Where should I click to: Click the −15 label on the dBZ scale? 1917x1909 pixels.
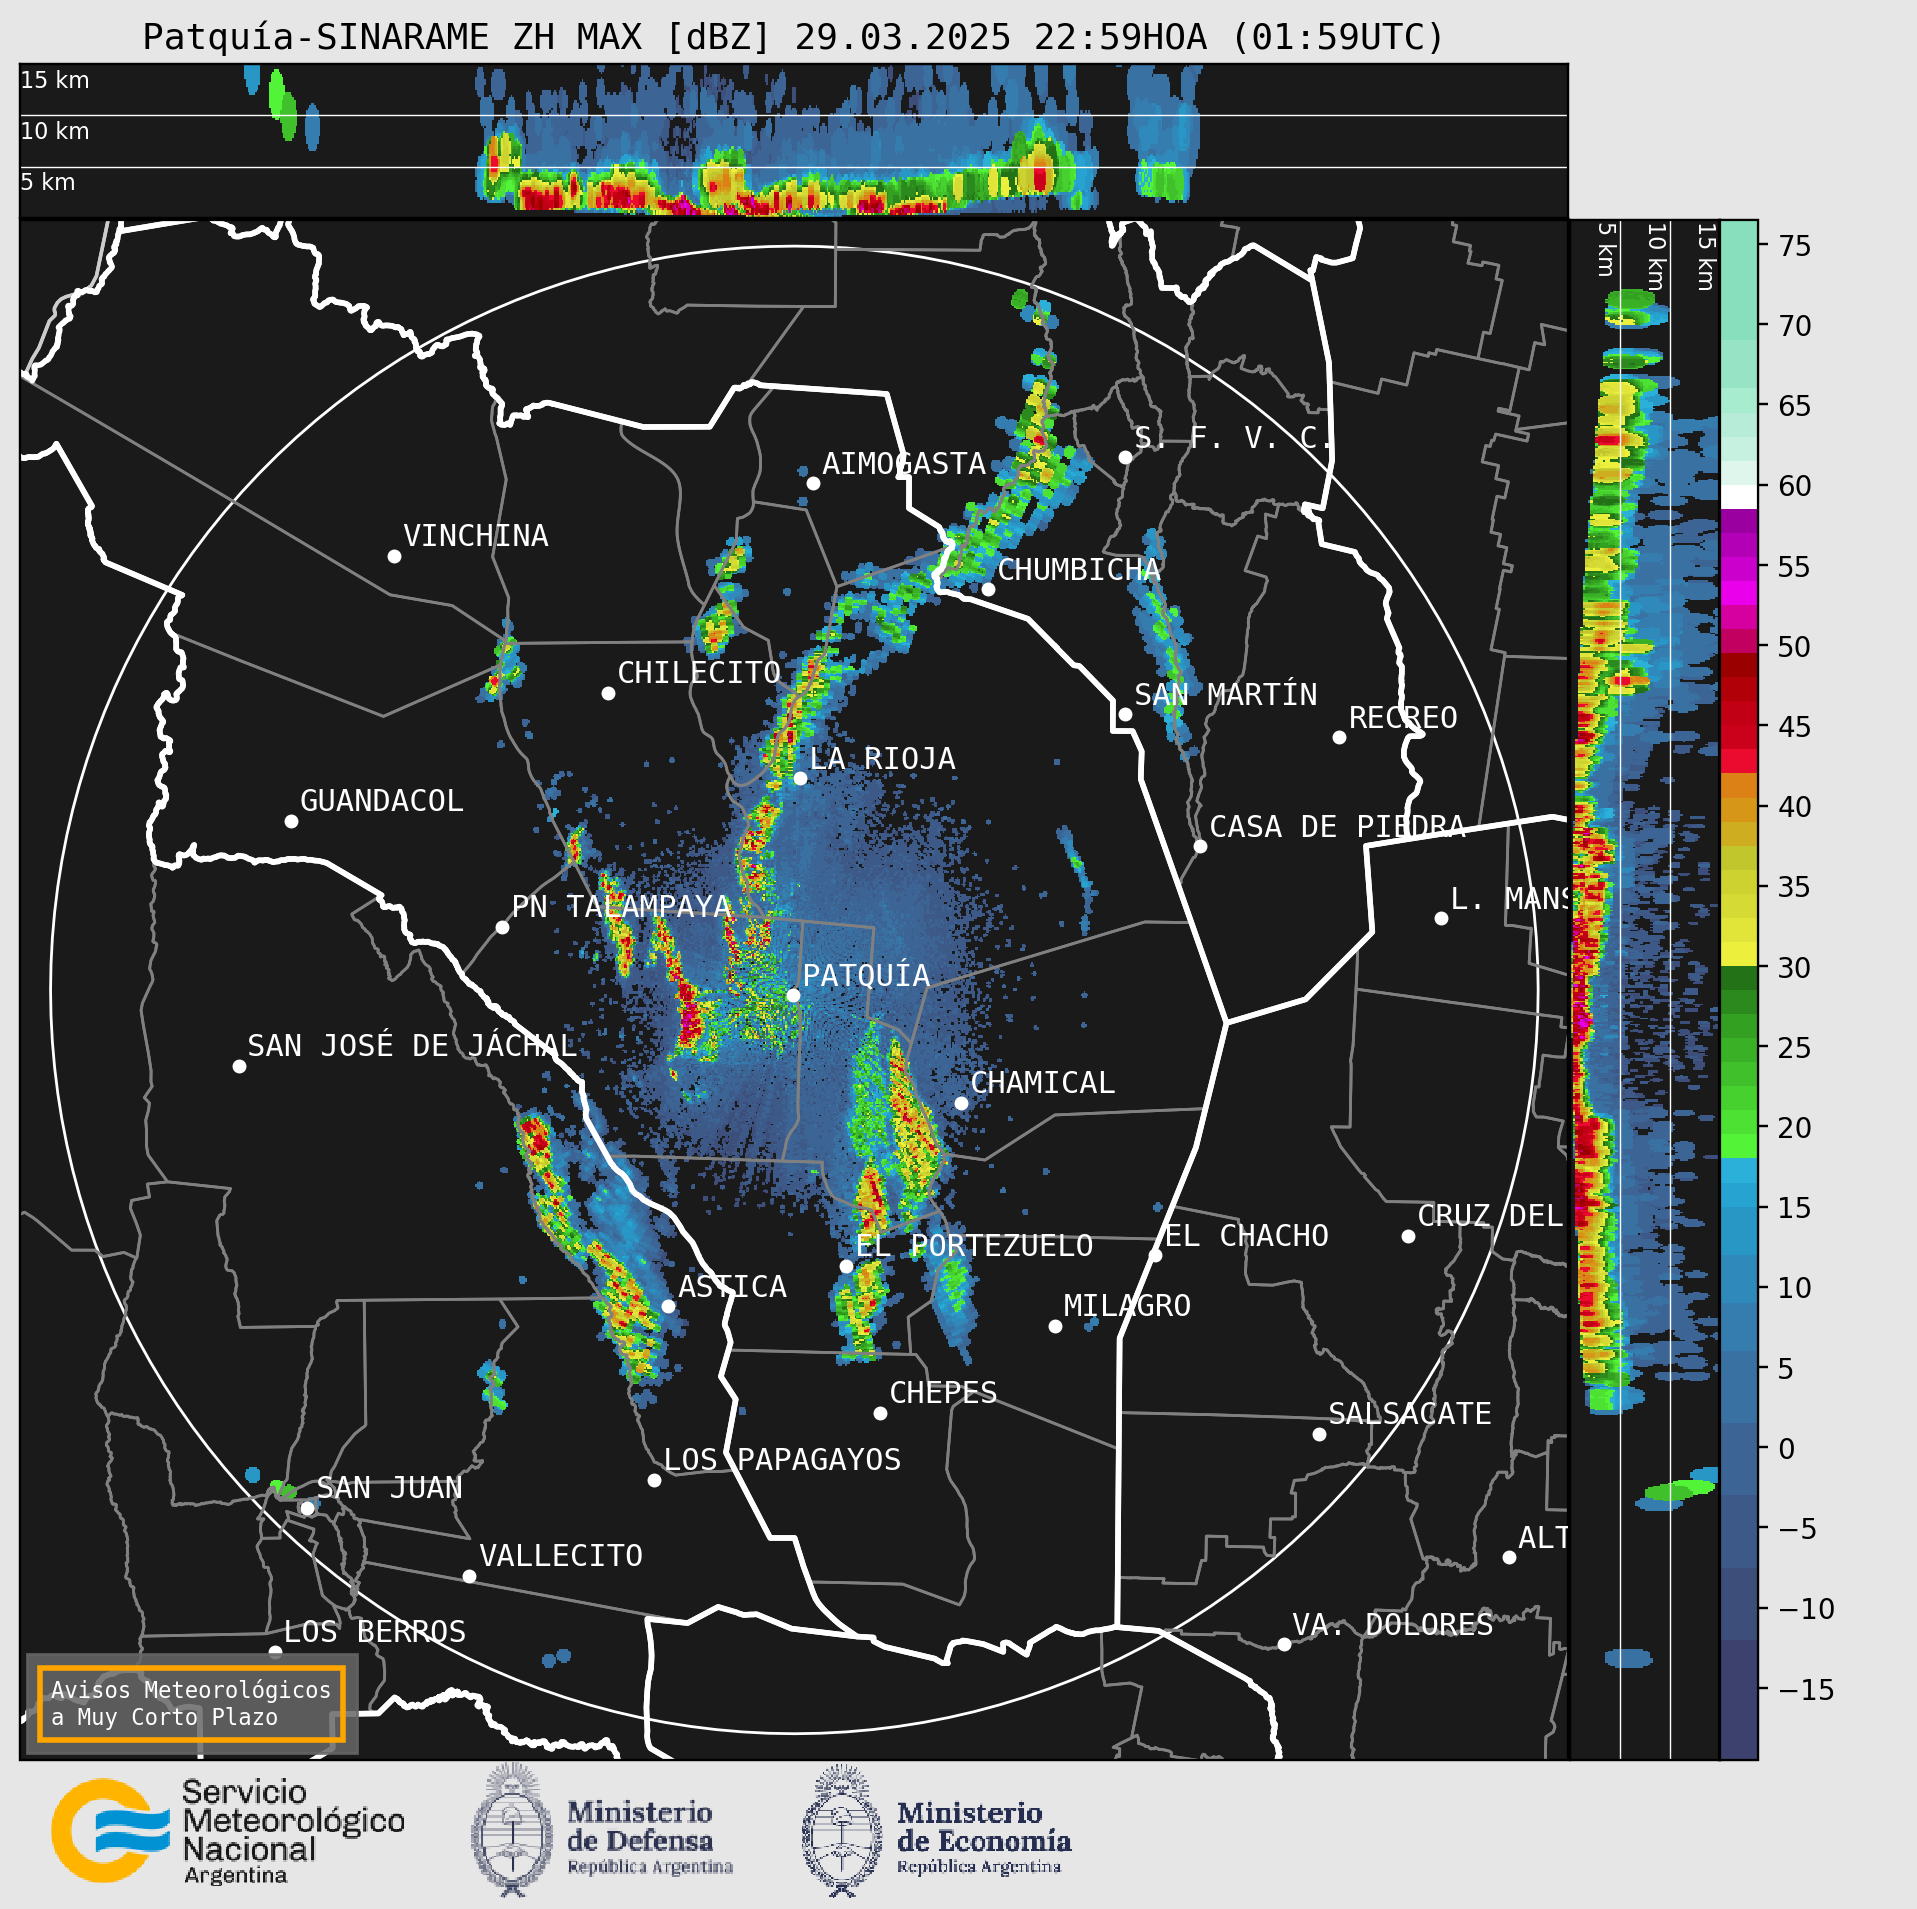[x=1806, y=1690]
